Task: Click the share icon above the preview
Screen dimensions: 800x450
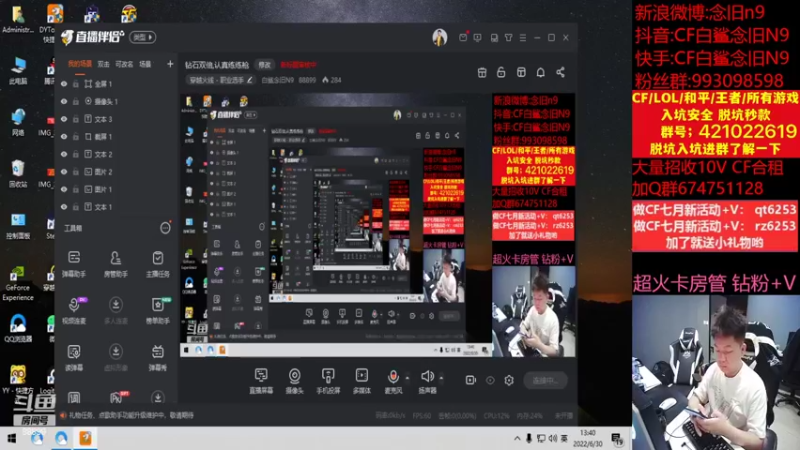Action: [560, 72]
